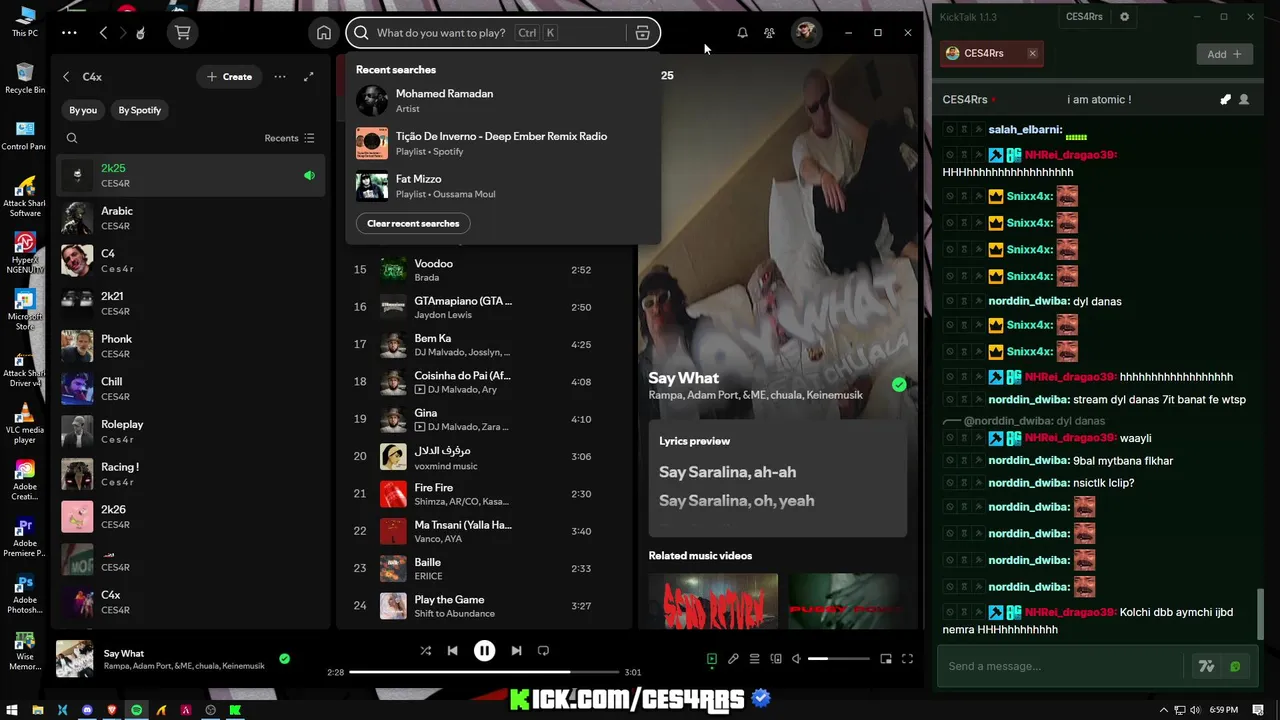Open the Create dropdown in library
Image resolution: width=1280 pixels, height=720 pixels.
[x=229, y=77]
